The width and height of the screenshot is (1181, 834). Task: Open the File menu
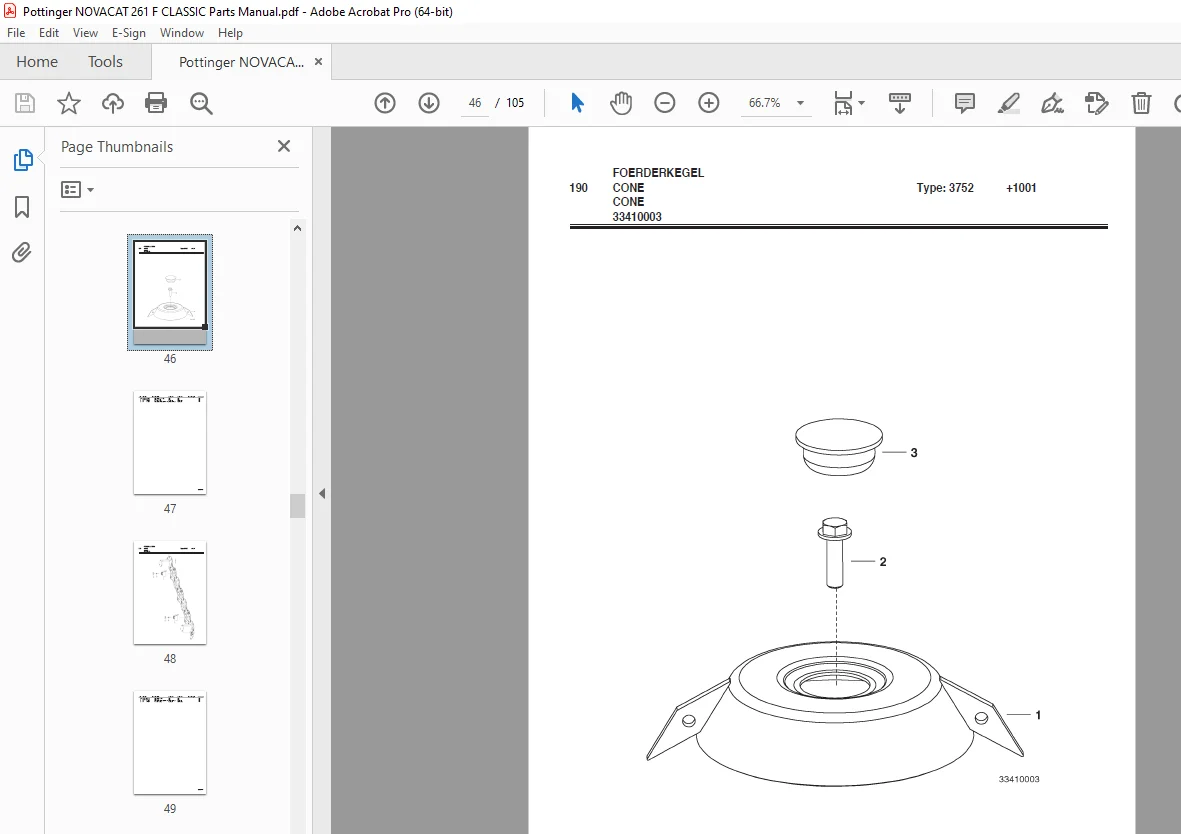(16, 32)
